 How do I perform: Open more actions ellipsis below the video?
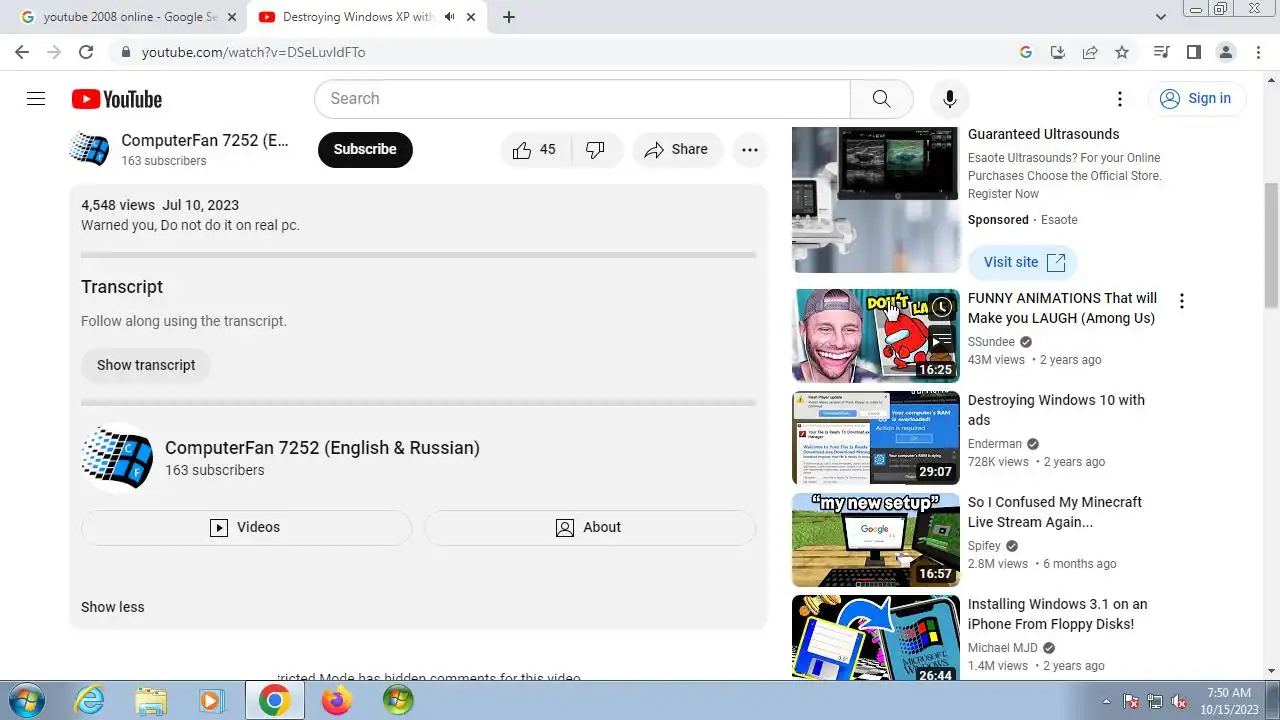coord(750,150)
